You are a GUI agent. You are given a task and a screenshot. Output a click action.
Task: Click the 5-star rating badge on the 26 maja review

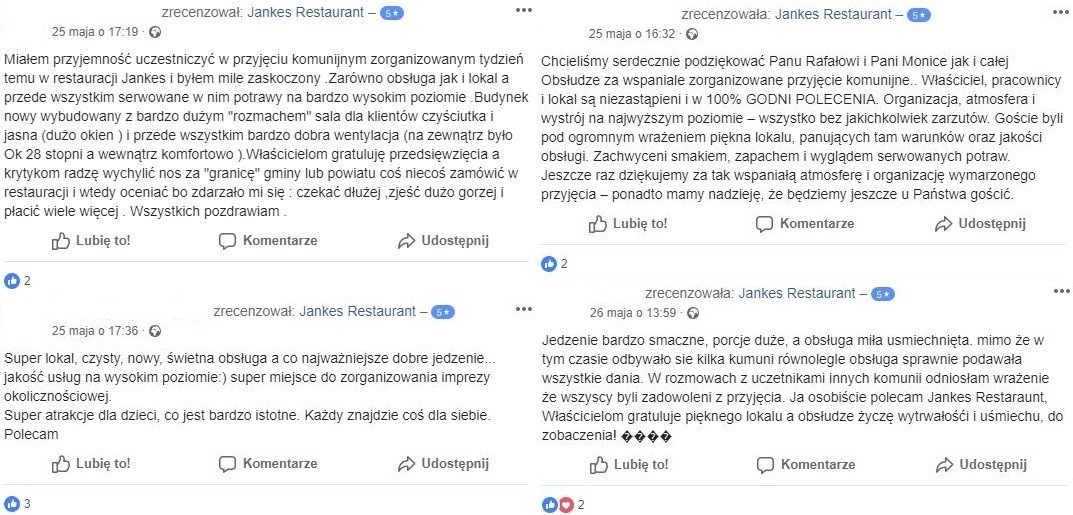pyautogui.click(x=884, y=294)
